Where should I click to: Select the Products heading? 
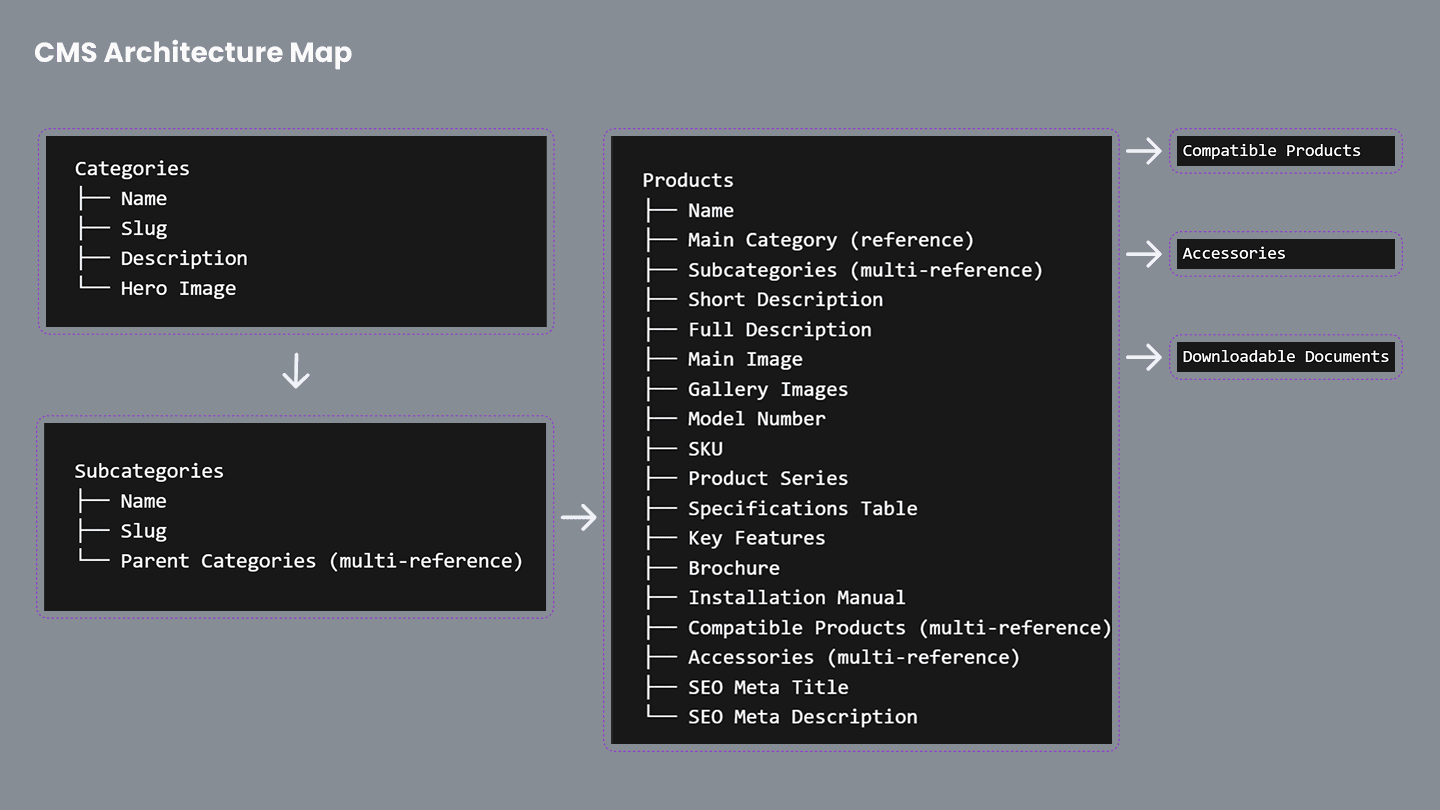[688, 180]
